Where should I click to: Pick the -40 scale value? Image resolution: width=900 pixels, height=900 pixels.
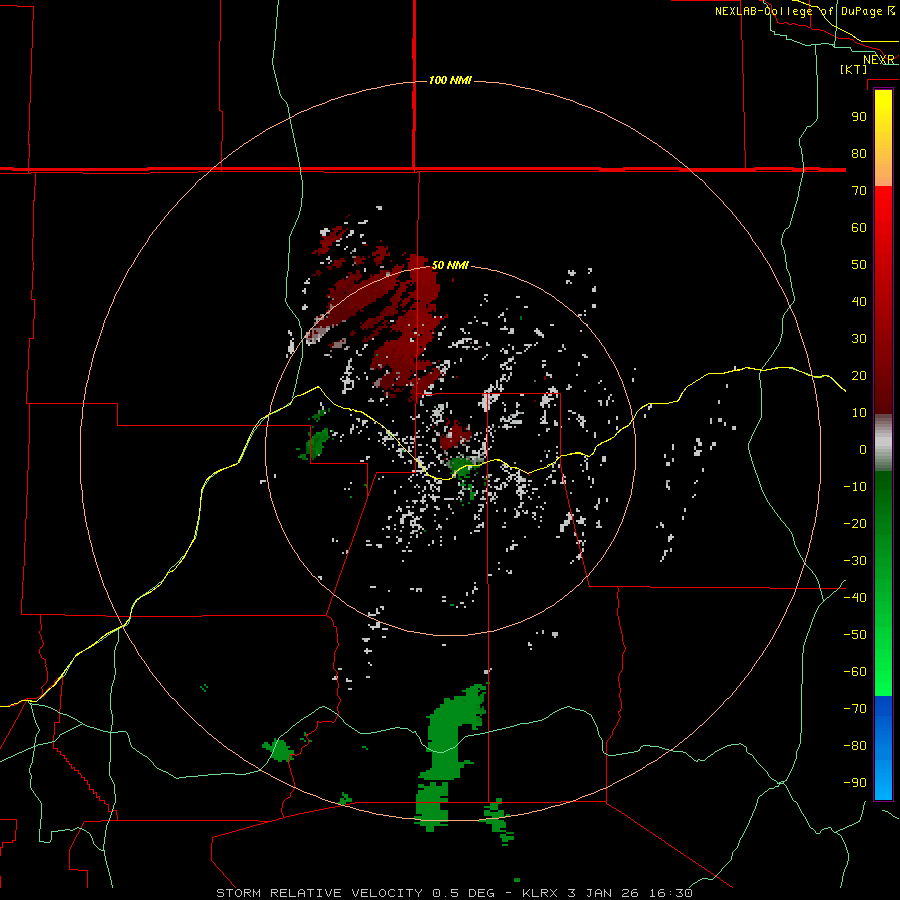855,598
